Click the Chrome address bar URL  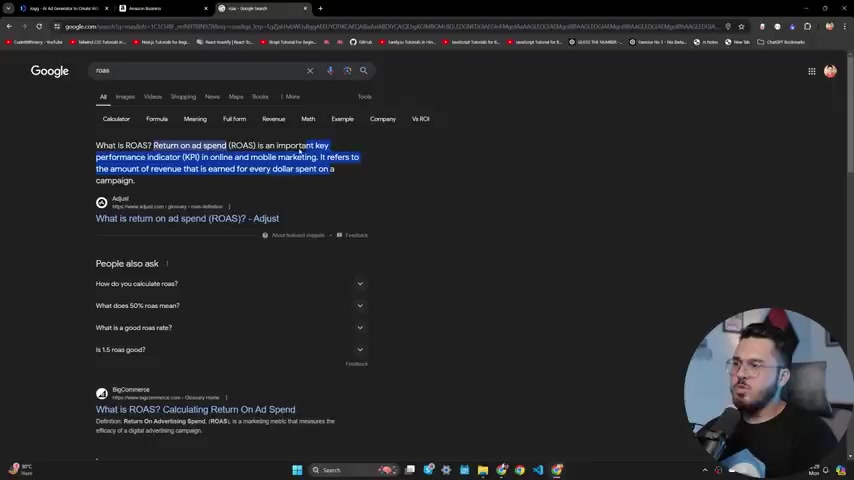click(392, 27)
